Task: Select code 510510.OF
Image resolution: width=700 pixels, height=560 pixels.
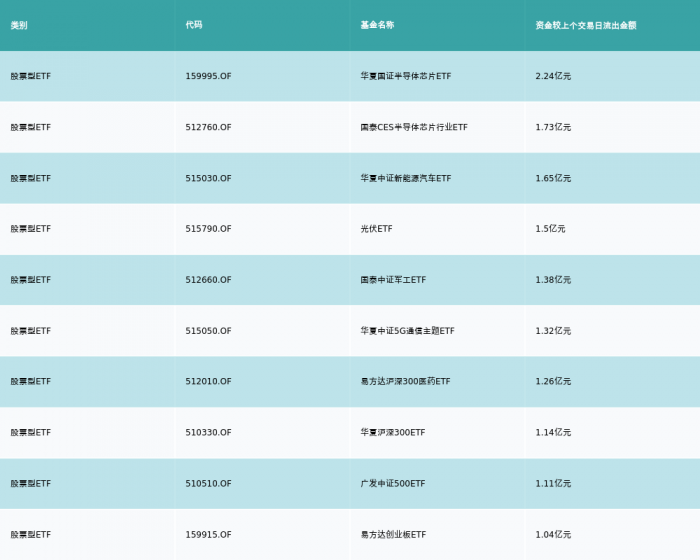Action: tap(208, 484)
